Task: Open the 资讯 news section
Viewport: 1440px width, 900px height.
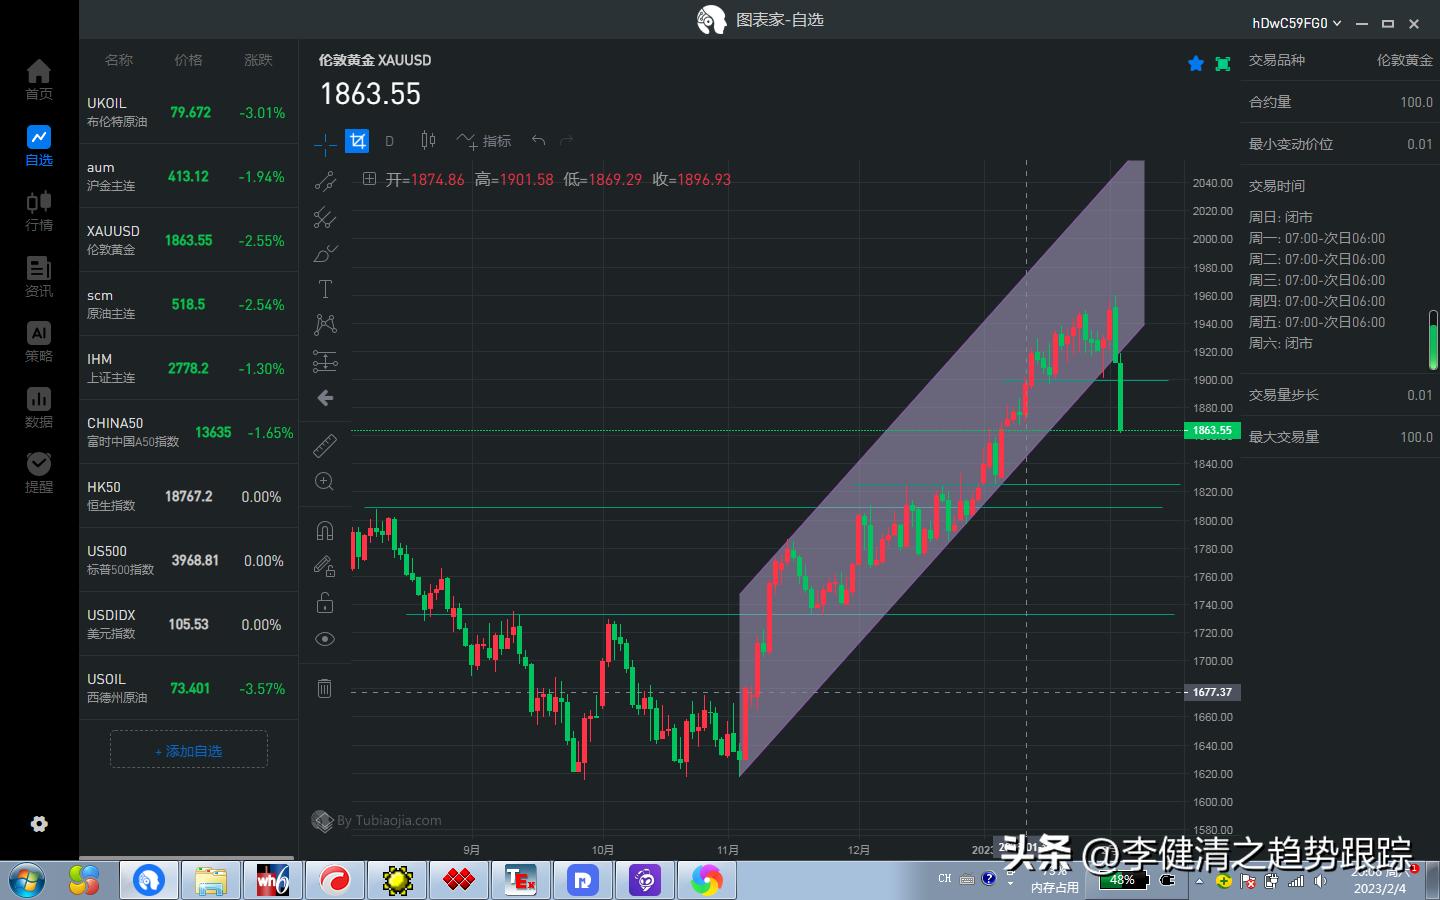Action: point(39,276)
